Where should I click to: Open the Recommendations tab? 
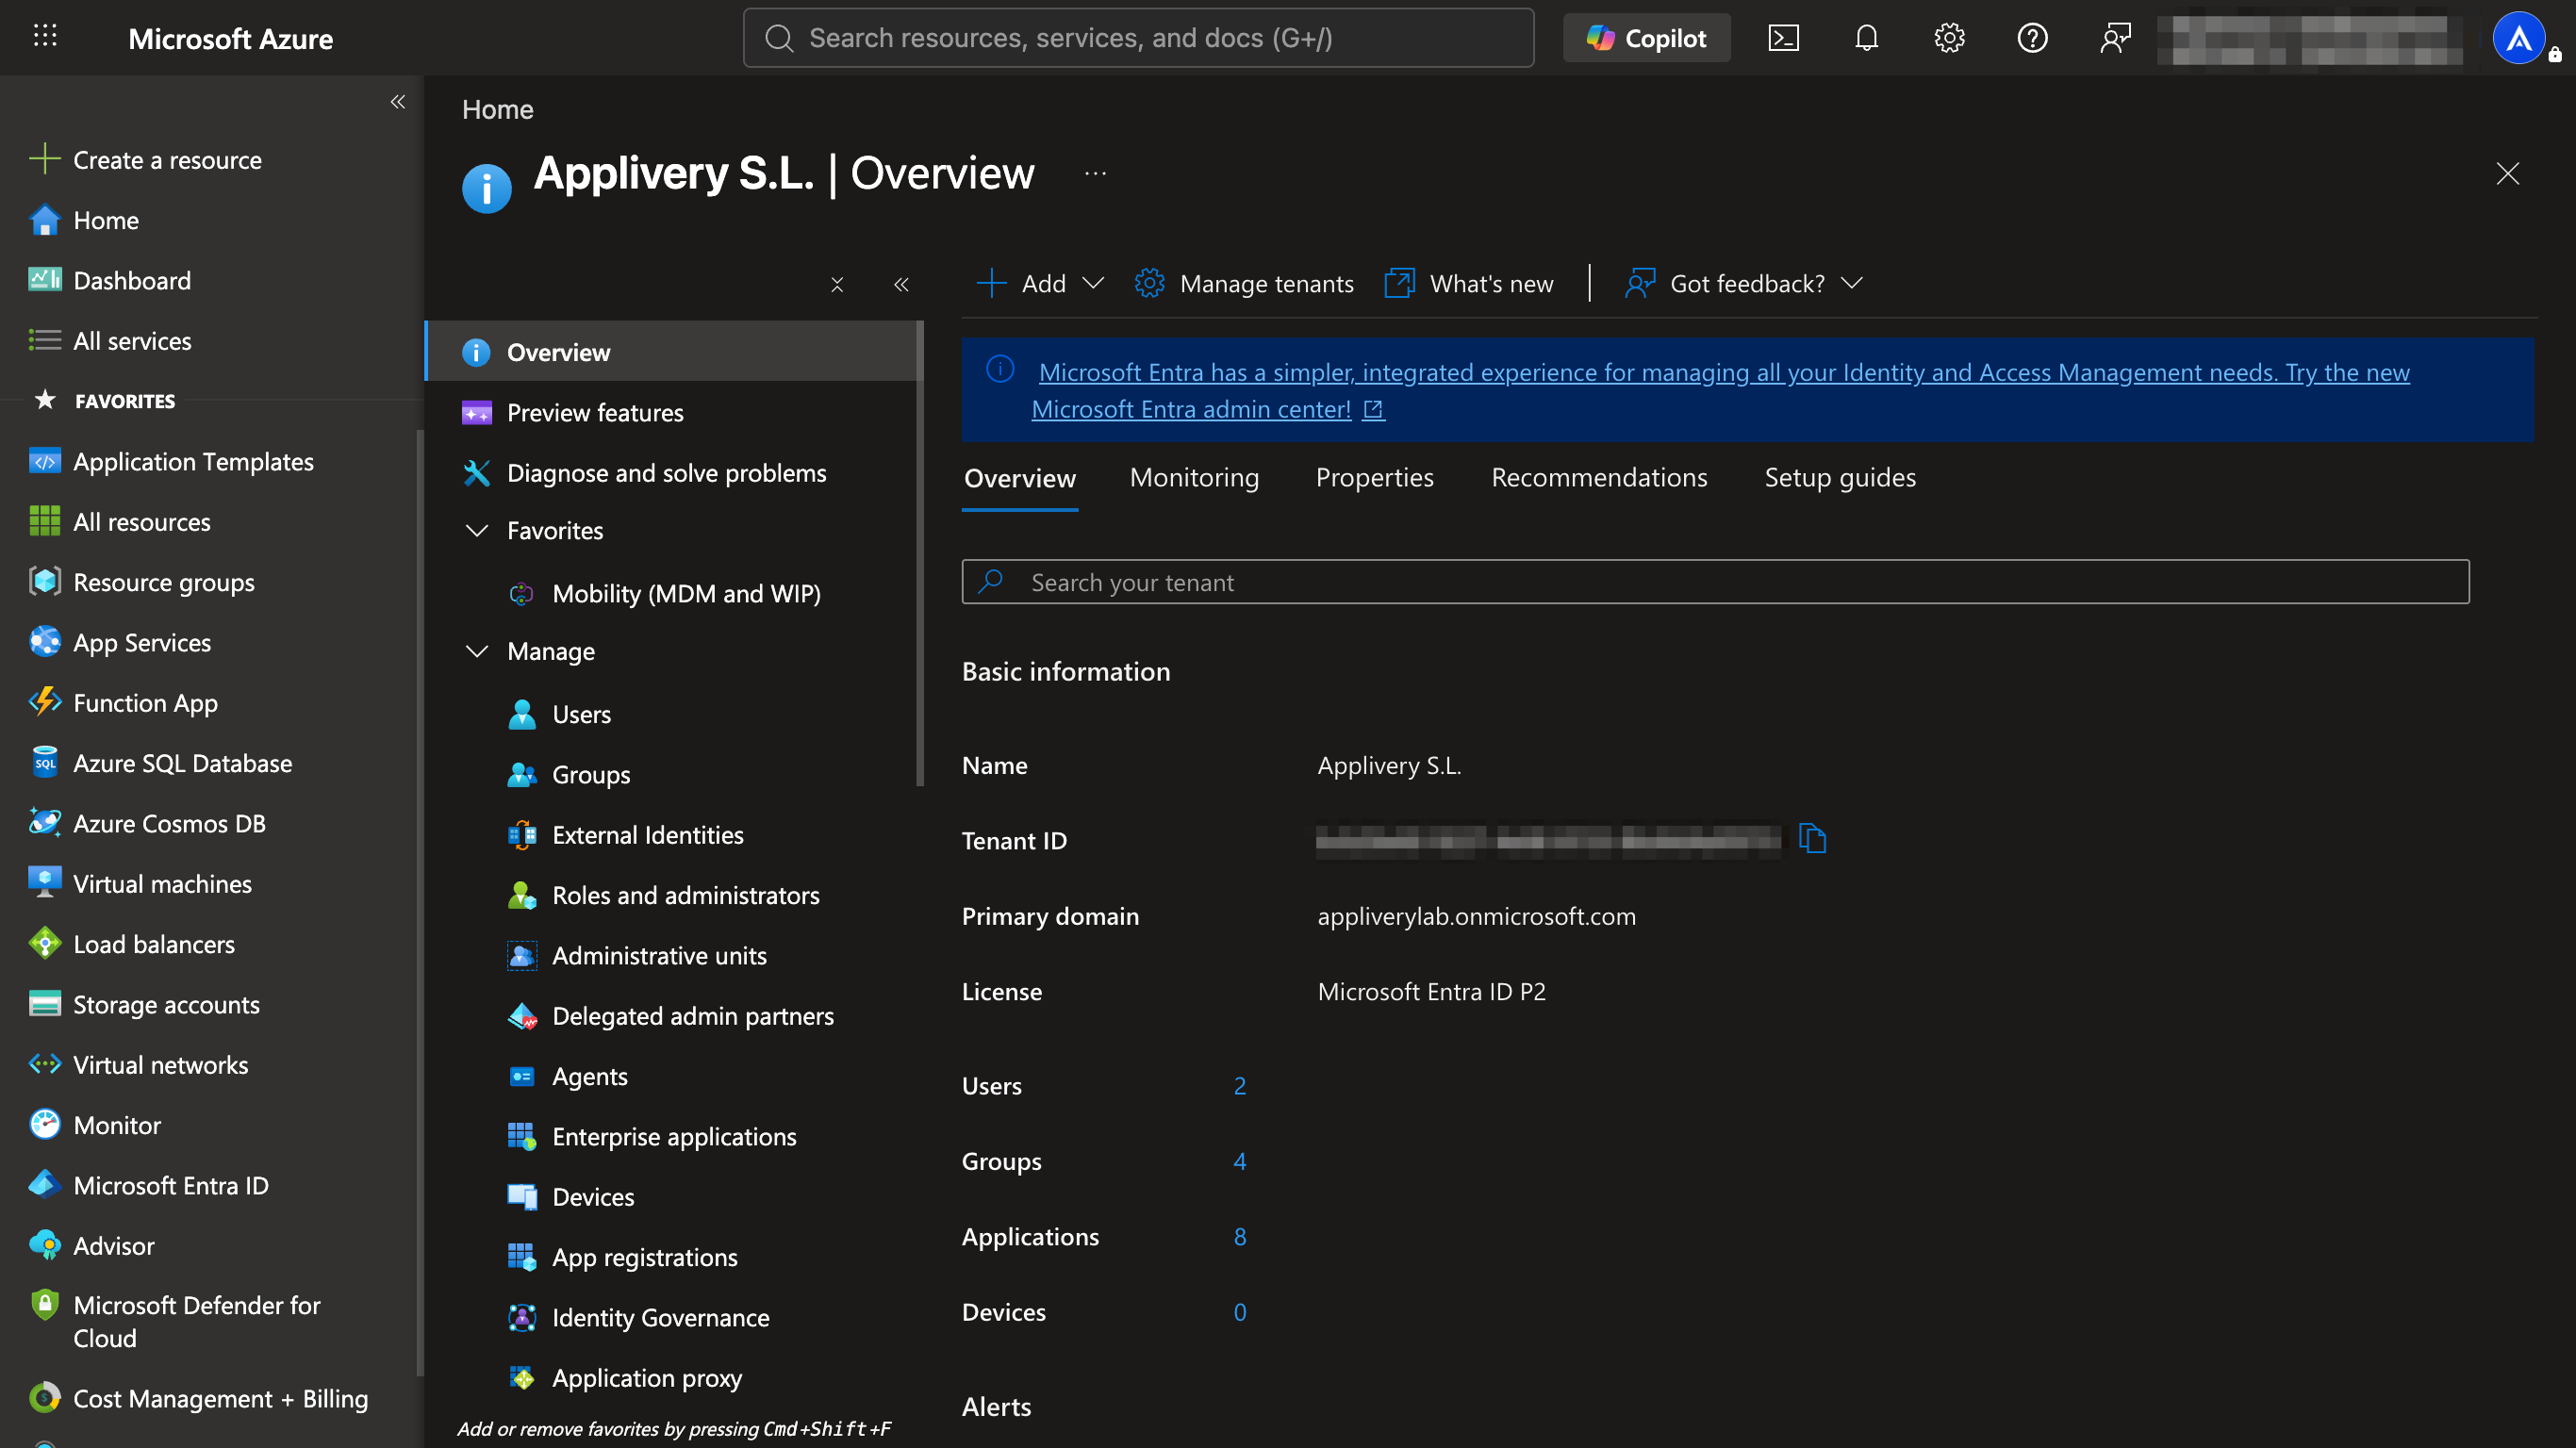pos(1599,477)
